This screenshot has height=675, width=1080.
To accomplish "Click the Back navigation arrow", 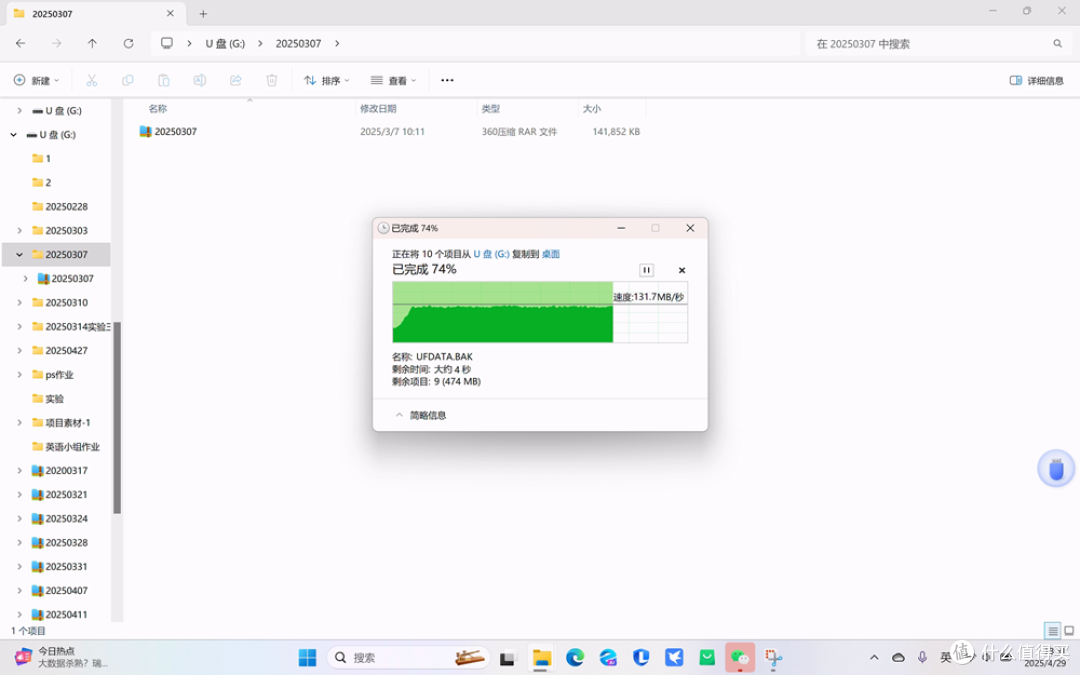I will [x=21, y=43].
